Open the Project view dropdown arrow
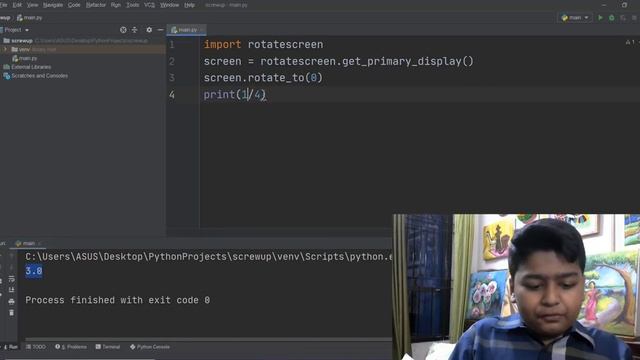The width and height of the screenshot is (640, 360). [27, 30]
